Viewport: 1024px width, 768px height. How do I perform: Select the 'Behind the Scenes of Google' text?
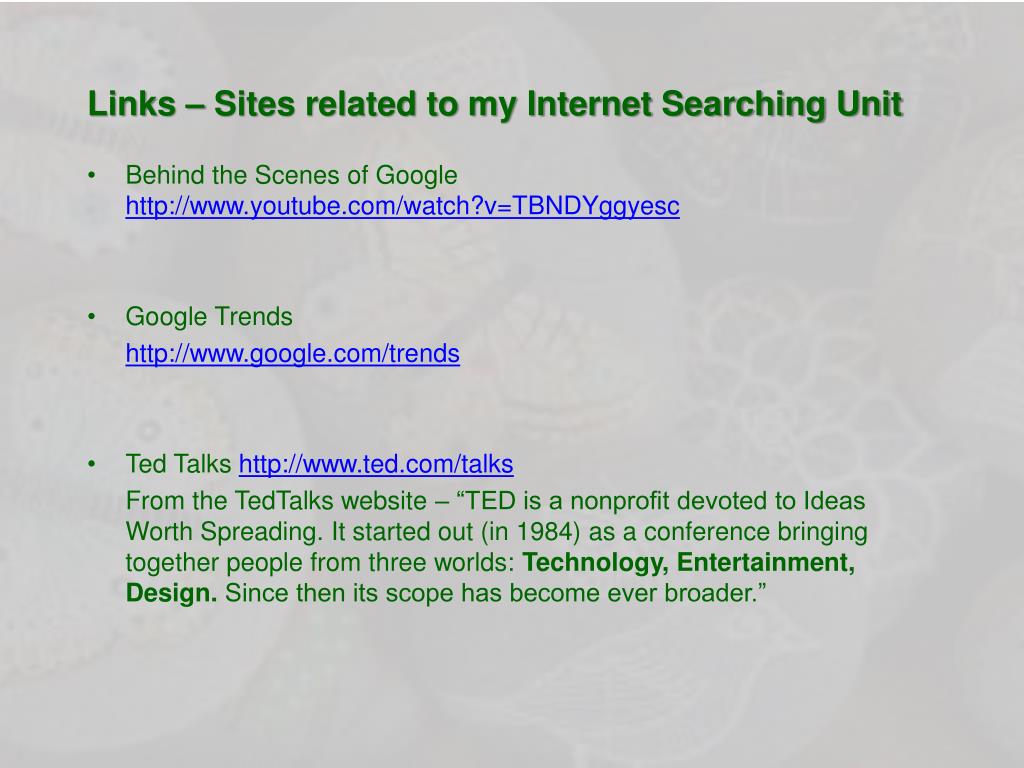pyautogui.click(x=291, y=175)
